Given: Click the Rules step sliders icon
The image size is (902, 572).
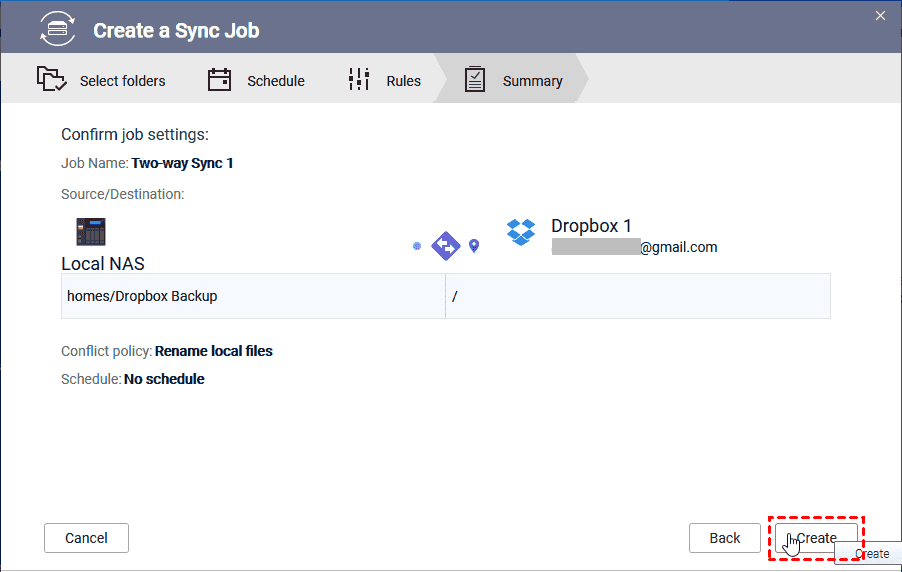Looking at the screenshot, I should (x=359, y=80).
